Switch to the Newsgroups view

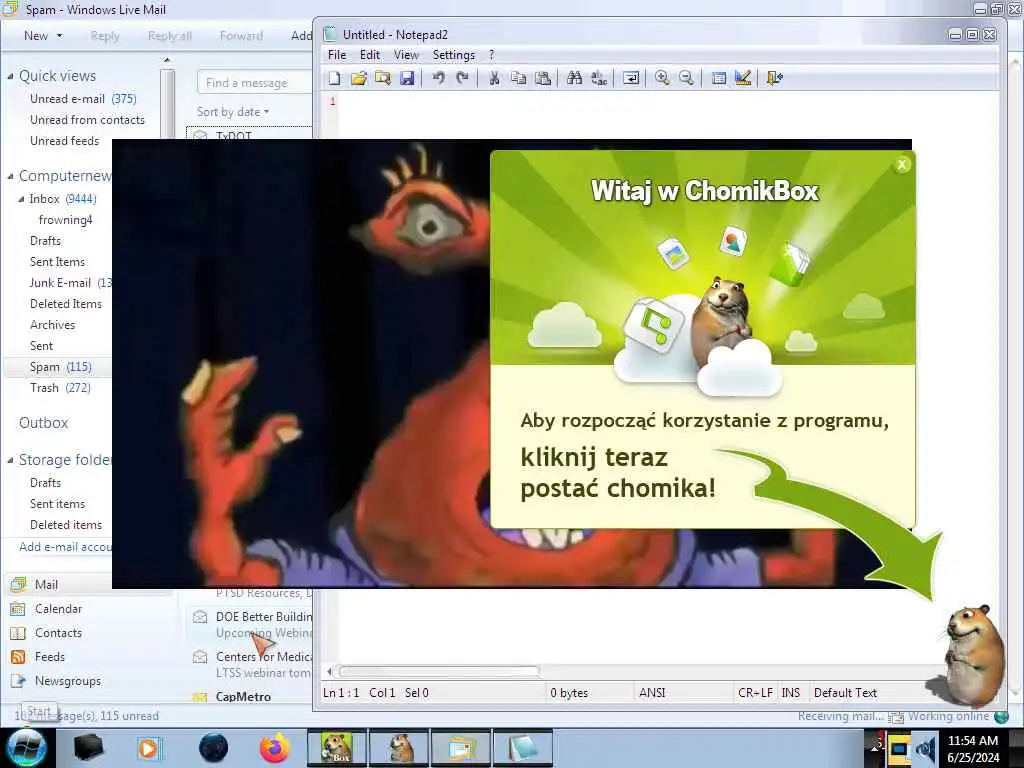click(x=68, y=681)
